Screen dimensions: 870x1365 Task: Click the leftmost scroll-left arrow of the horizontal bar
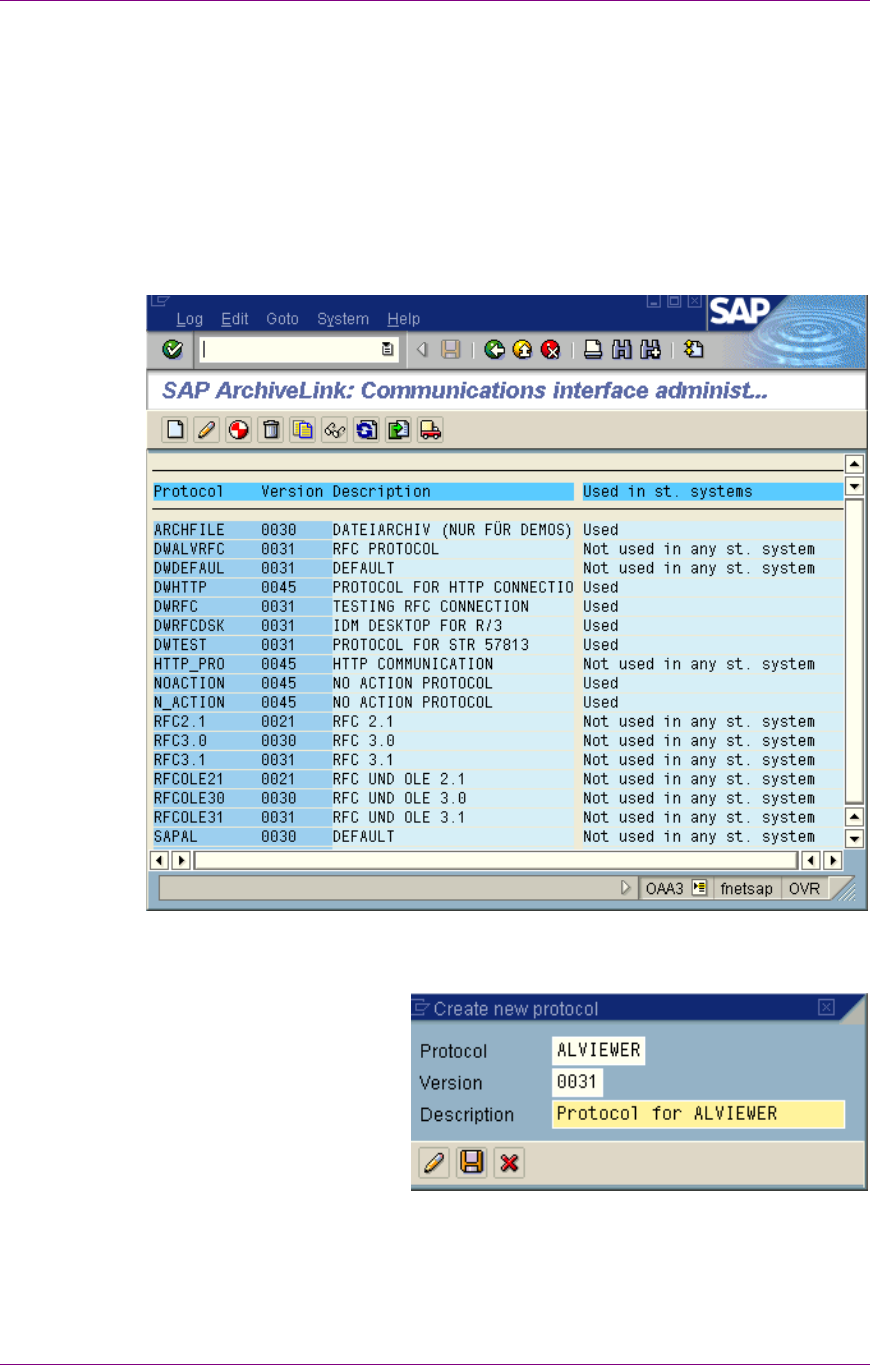(x=158, y=859)
